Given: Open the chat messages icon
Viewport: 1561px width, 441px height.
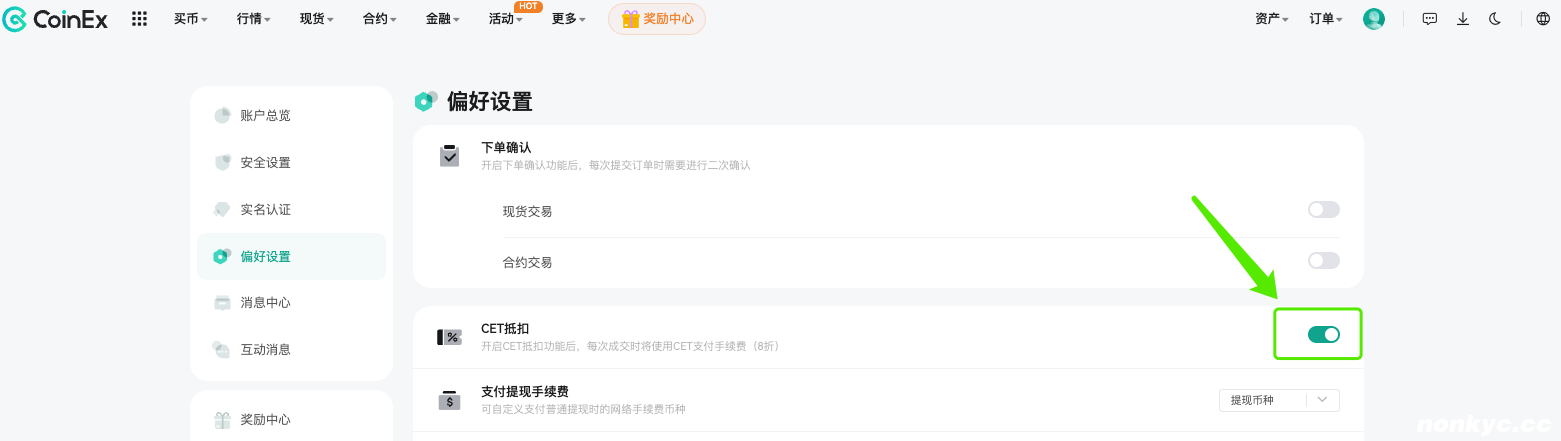Looking at the screenshot, I should point(1430,19).
